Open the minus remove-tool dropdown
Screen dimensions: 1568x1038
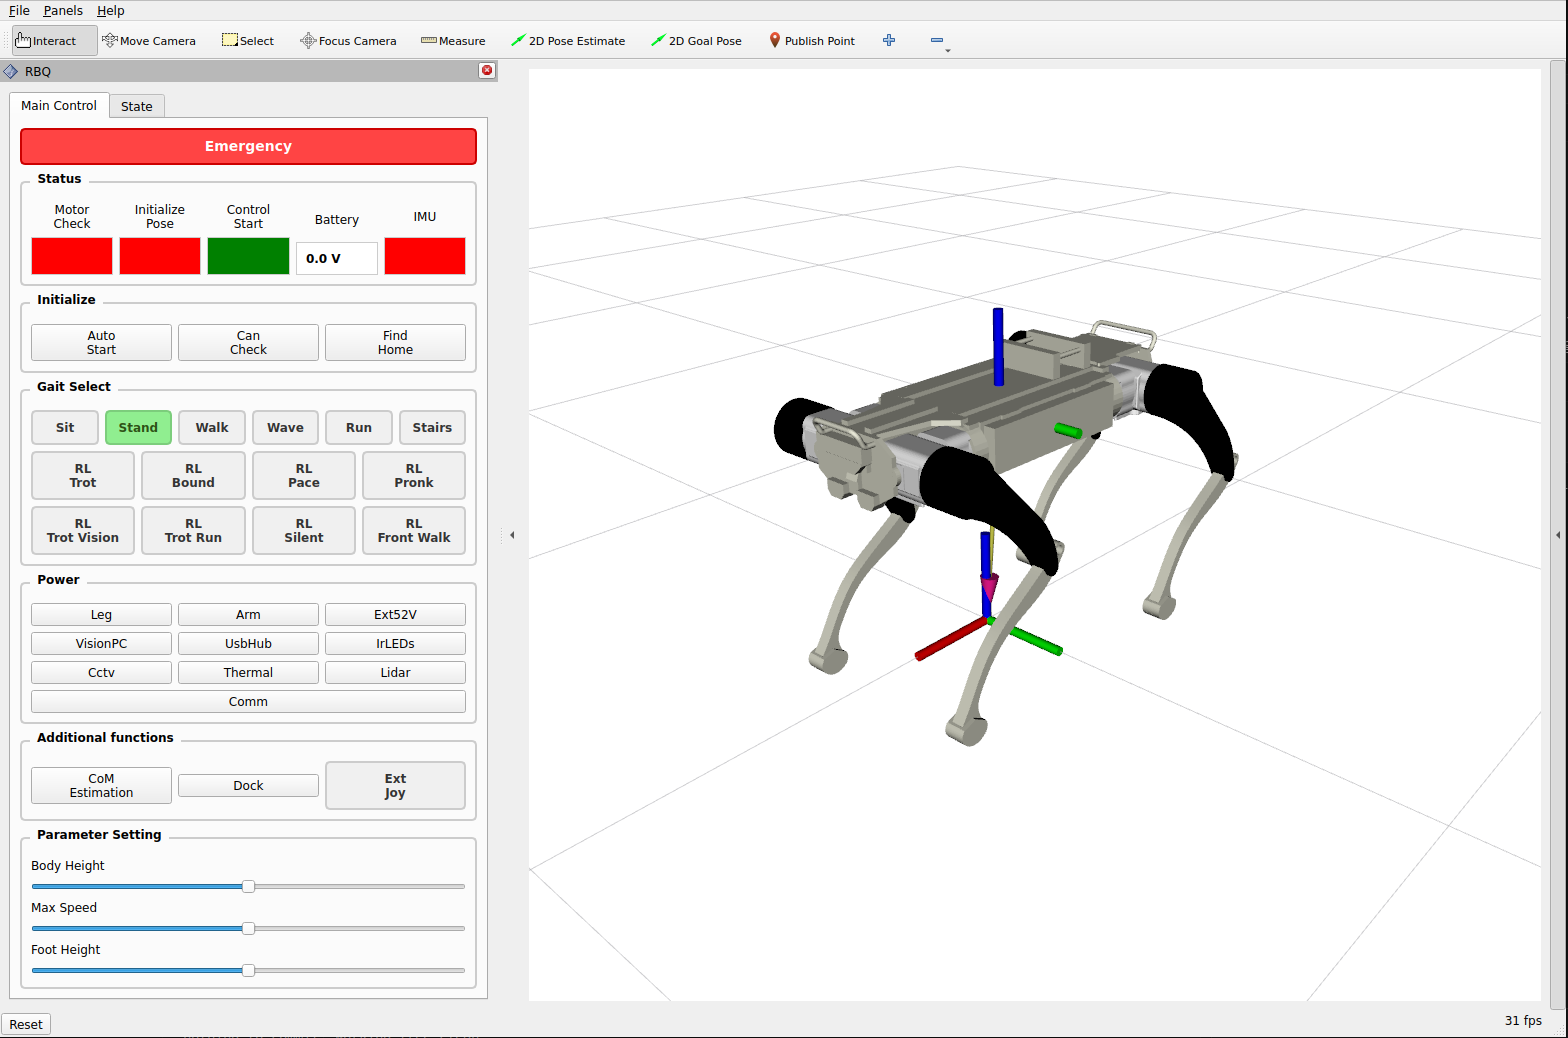point(938,41)
